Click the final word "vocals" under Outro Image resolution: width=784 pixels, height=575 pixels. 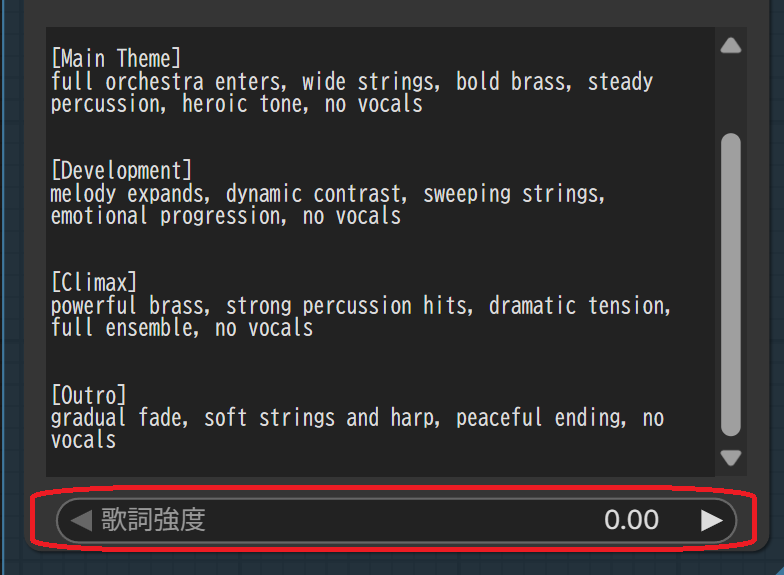(x=83, y=440)
